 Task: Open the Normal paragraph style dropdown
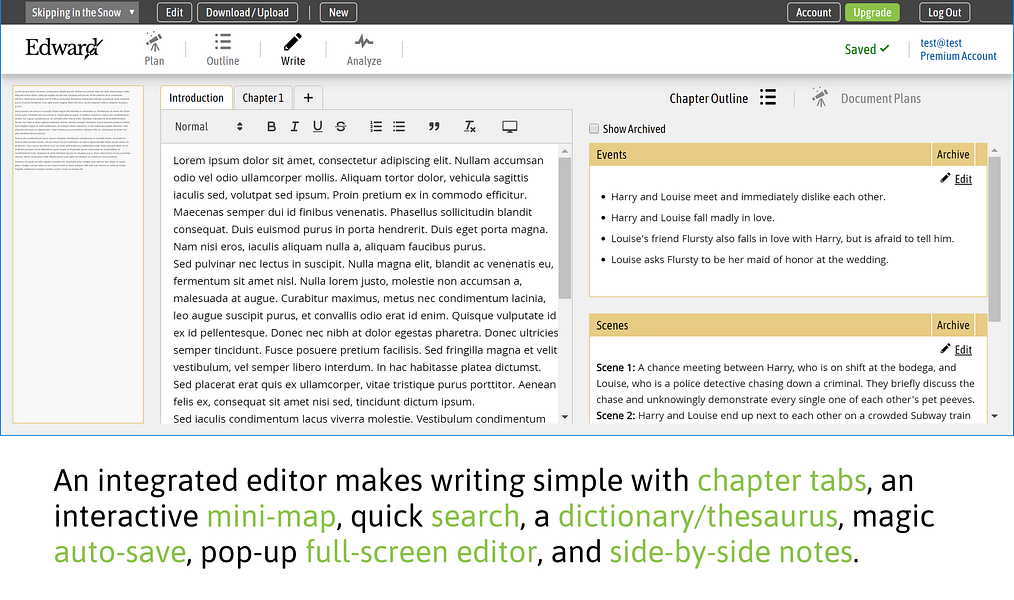coord(208,127)
